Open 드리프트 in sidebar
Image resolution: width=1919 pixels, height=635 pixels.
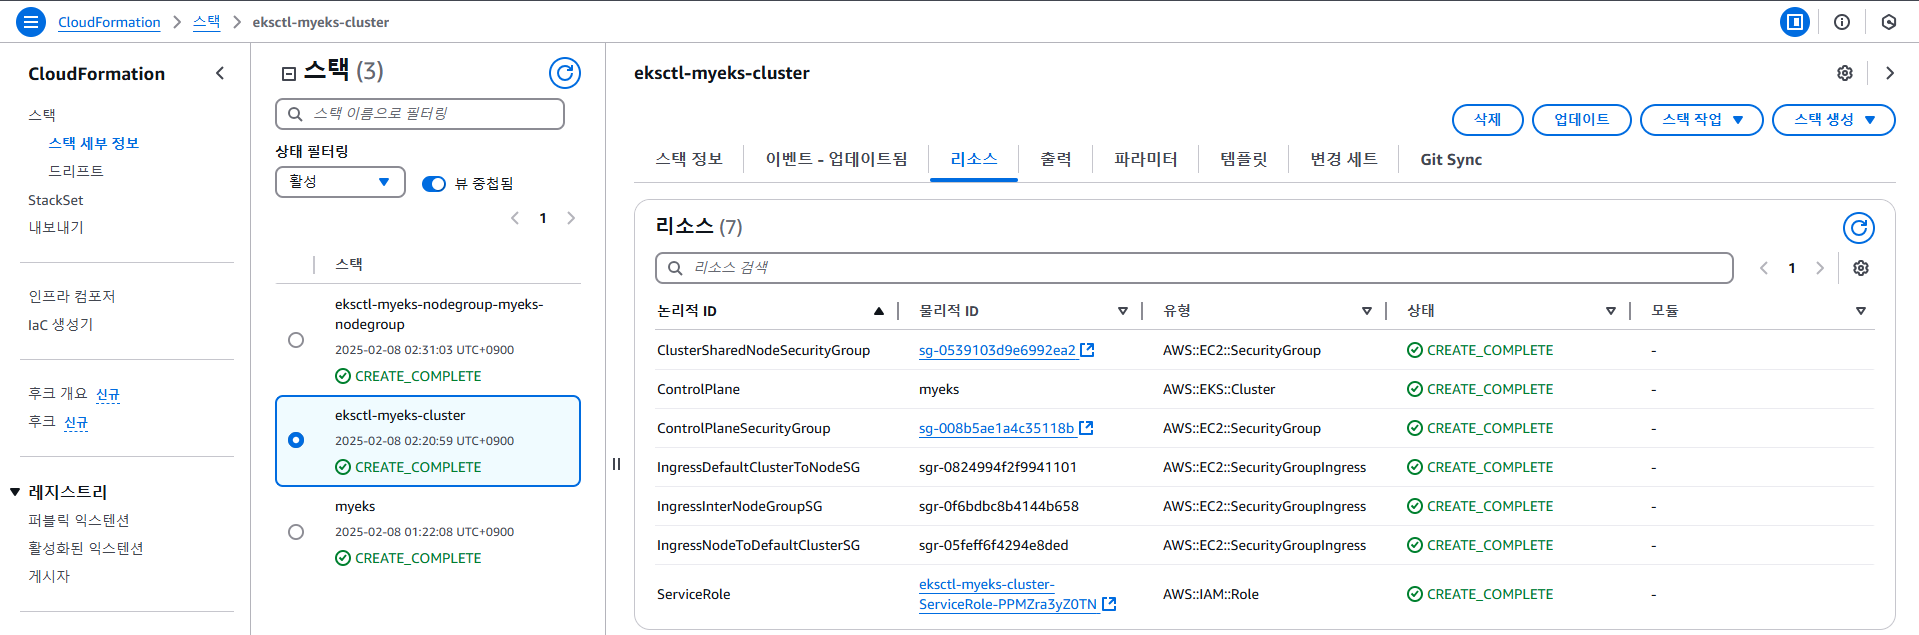(76, 171)
